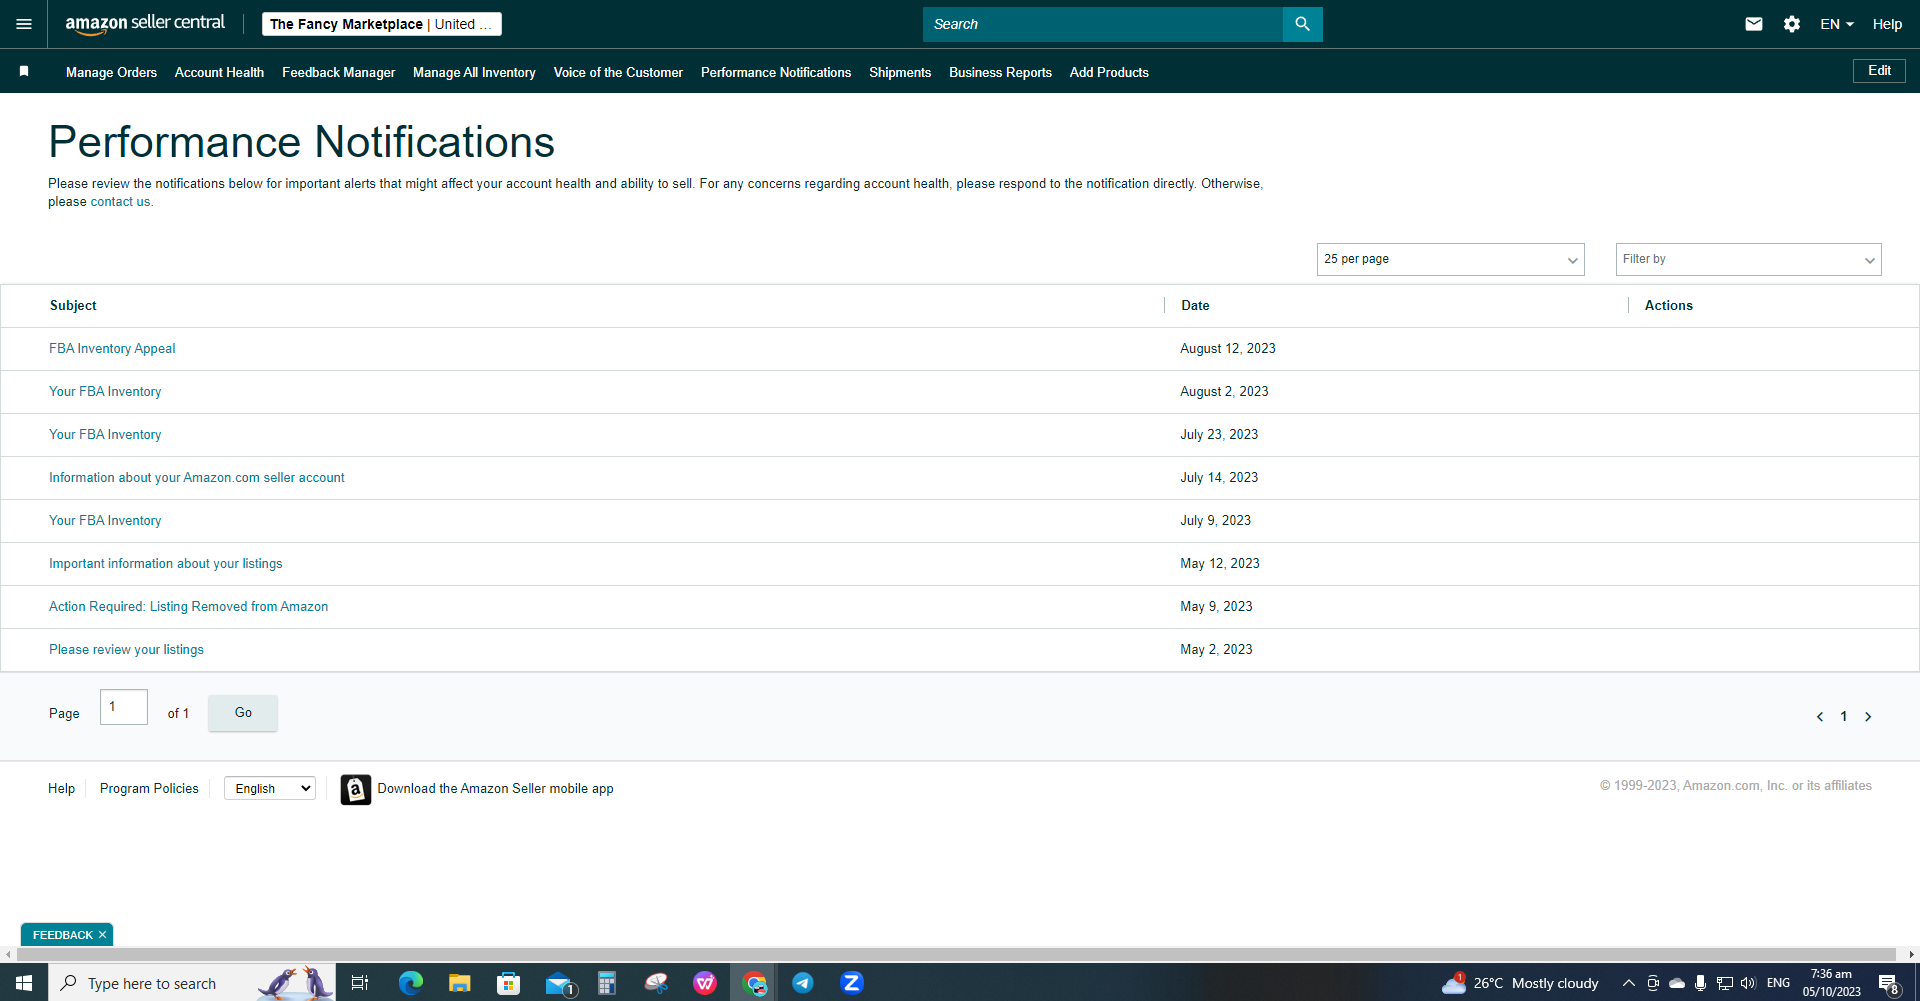Click the Amazon Seller mobile app icon

355,789
